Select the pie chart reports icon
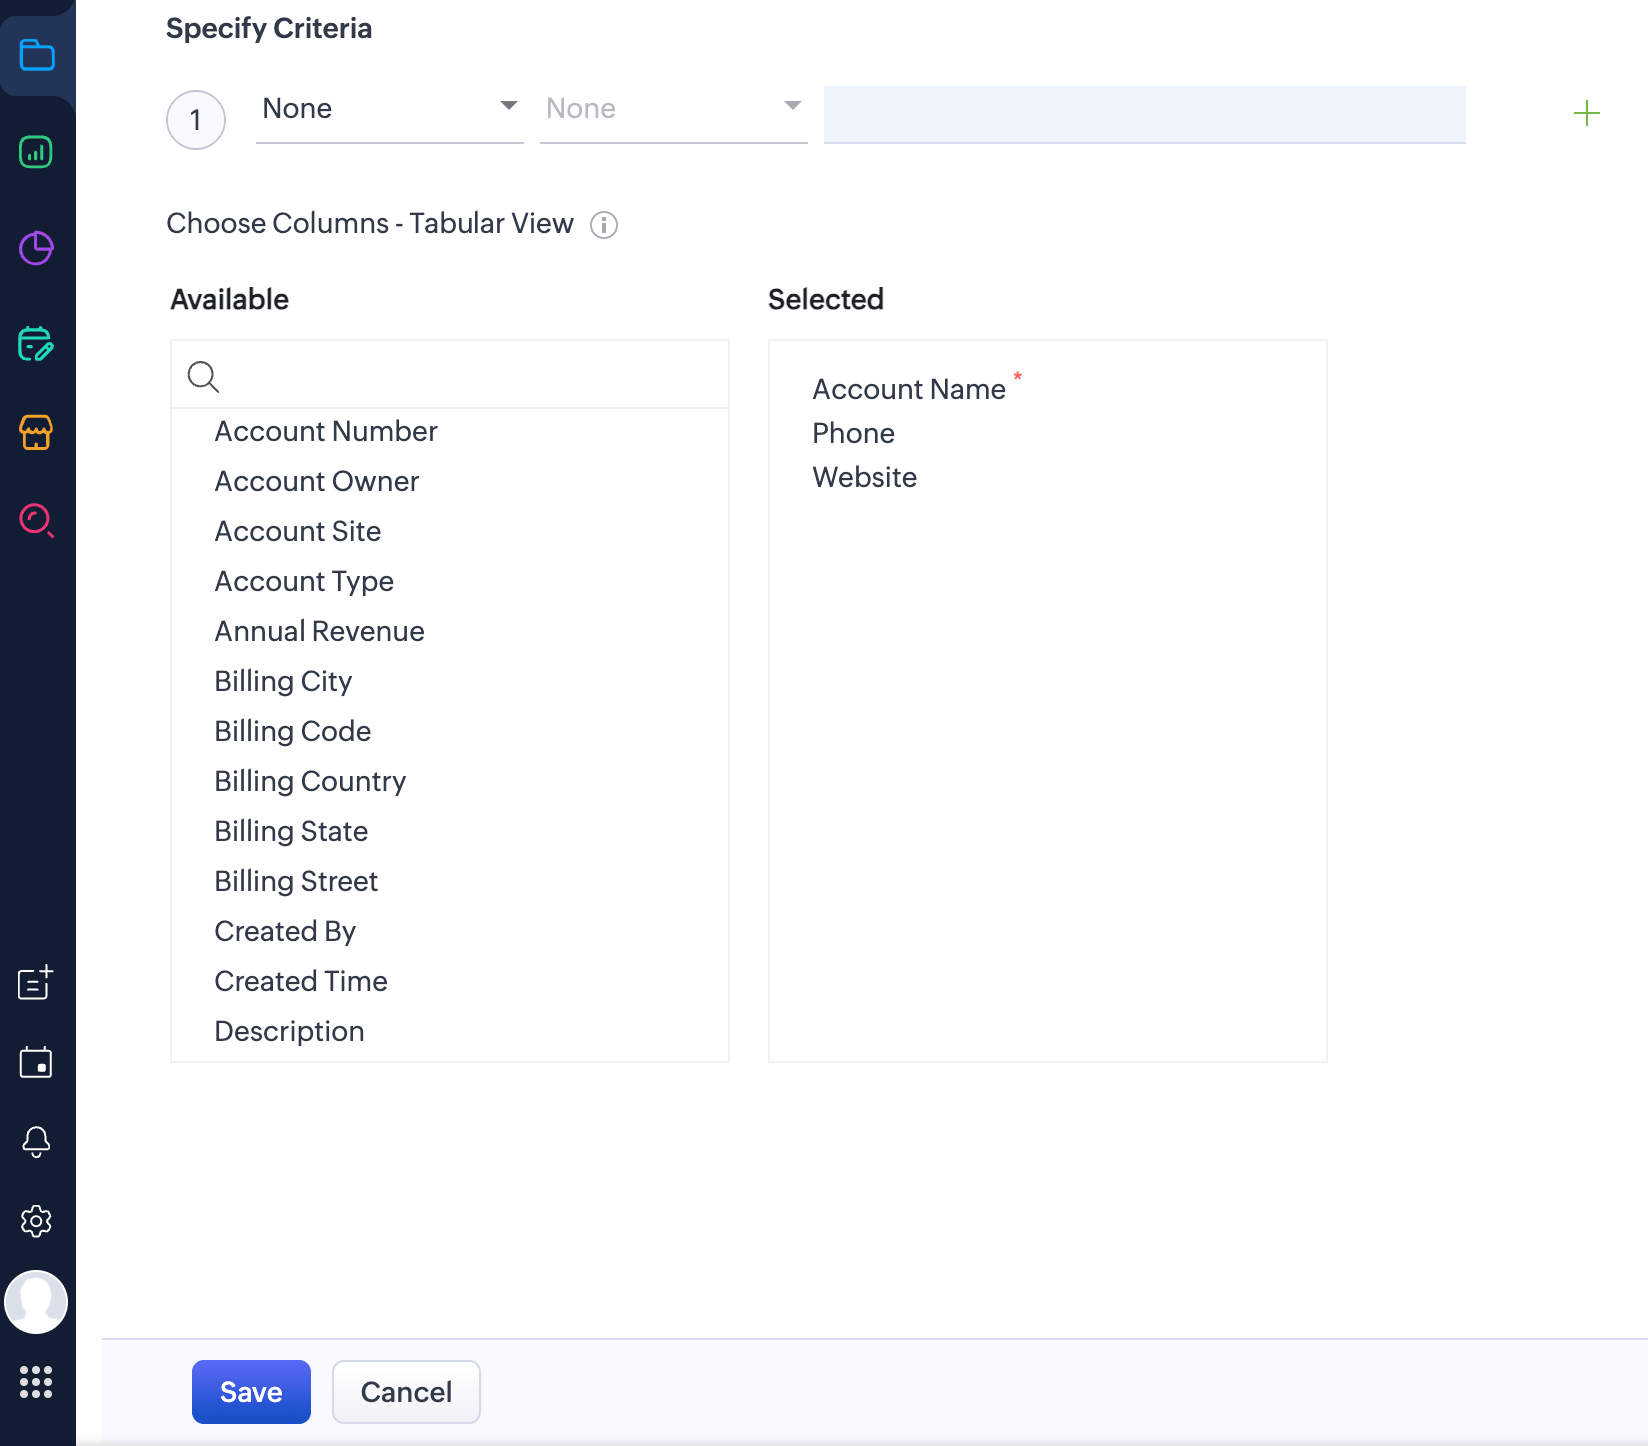The height and width of the screenshot is (1446, 1648). pos(36,249)
